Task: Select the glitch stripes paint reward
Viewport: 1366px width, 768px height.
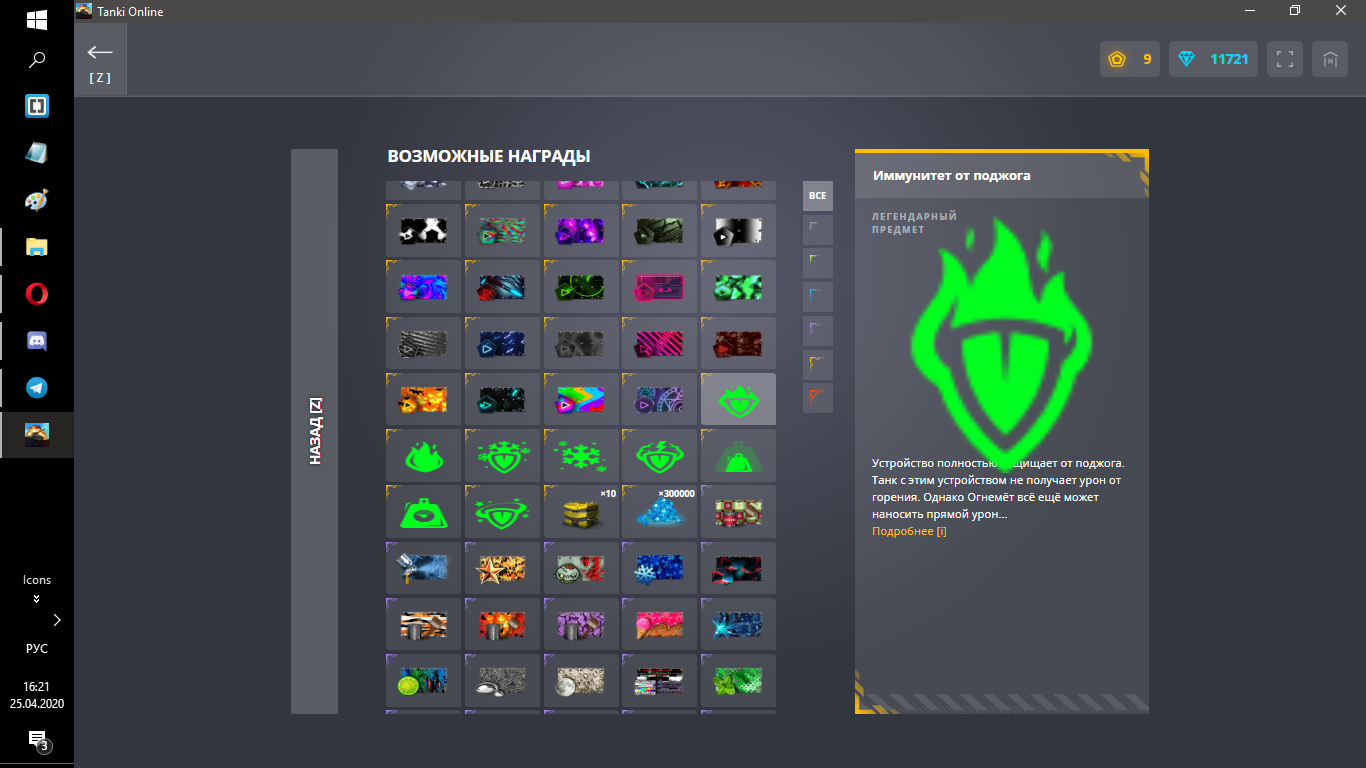Action: point(659,680)
